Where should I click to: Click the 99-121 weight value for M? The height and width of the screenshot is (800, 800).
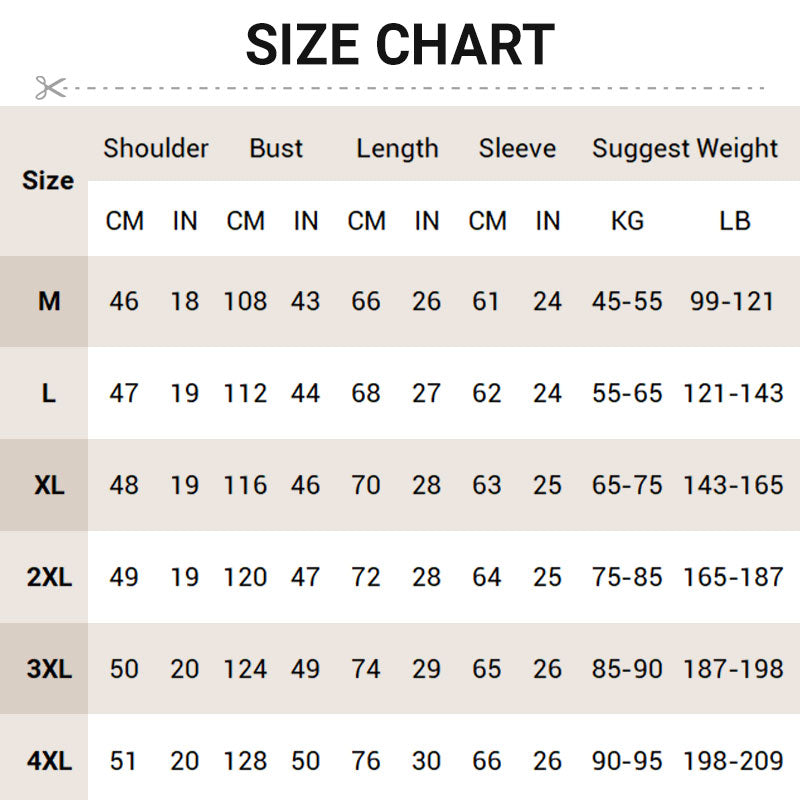[x=732, y=301]
